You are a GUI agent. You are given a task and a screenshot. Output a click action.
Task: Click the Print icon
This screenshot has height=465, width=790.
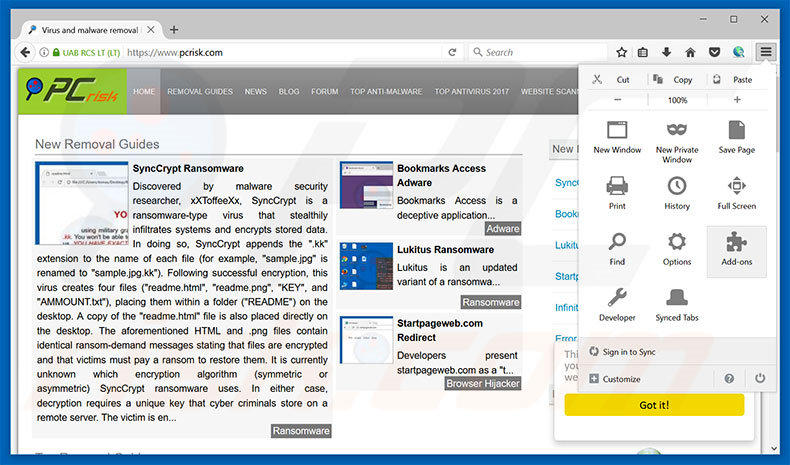(617, 186)
